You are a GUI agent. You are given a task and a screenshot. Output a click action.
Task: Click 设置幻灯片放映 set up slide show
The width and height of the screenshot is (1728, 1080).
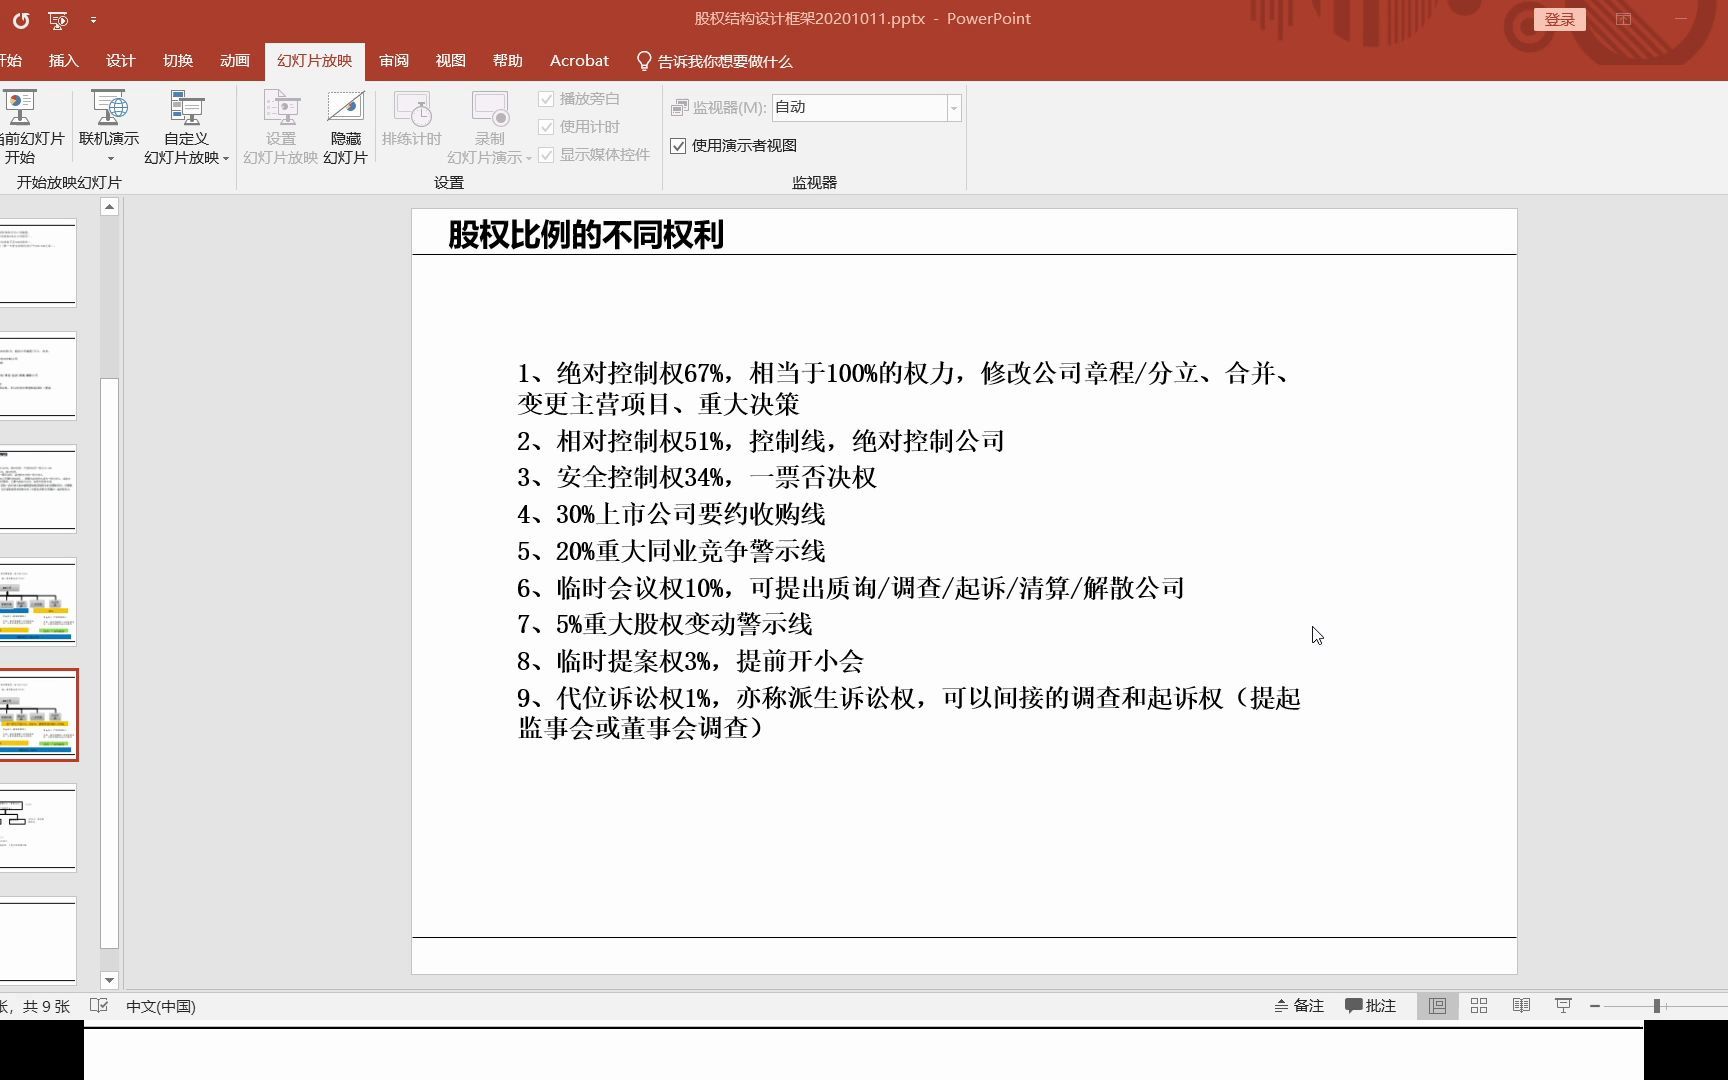(x=281, y=128)
